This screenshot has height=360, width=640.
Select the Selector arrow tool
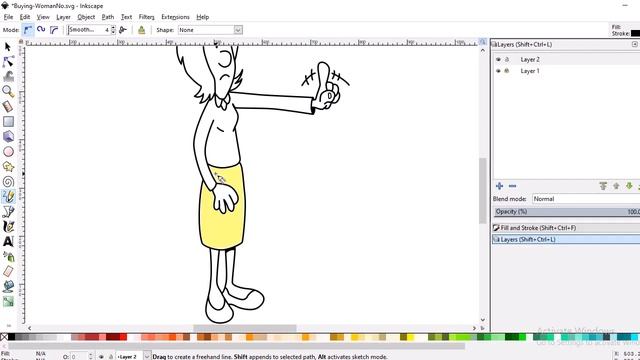tap(8, 47)
